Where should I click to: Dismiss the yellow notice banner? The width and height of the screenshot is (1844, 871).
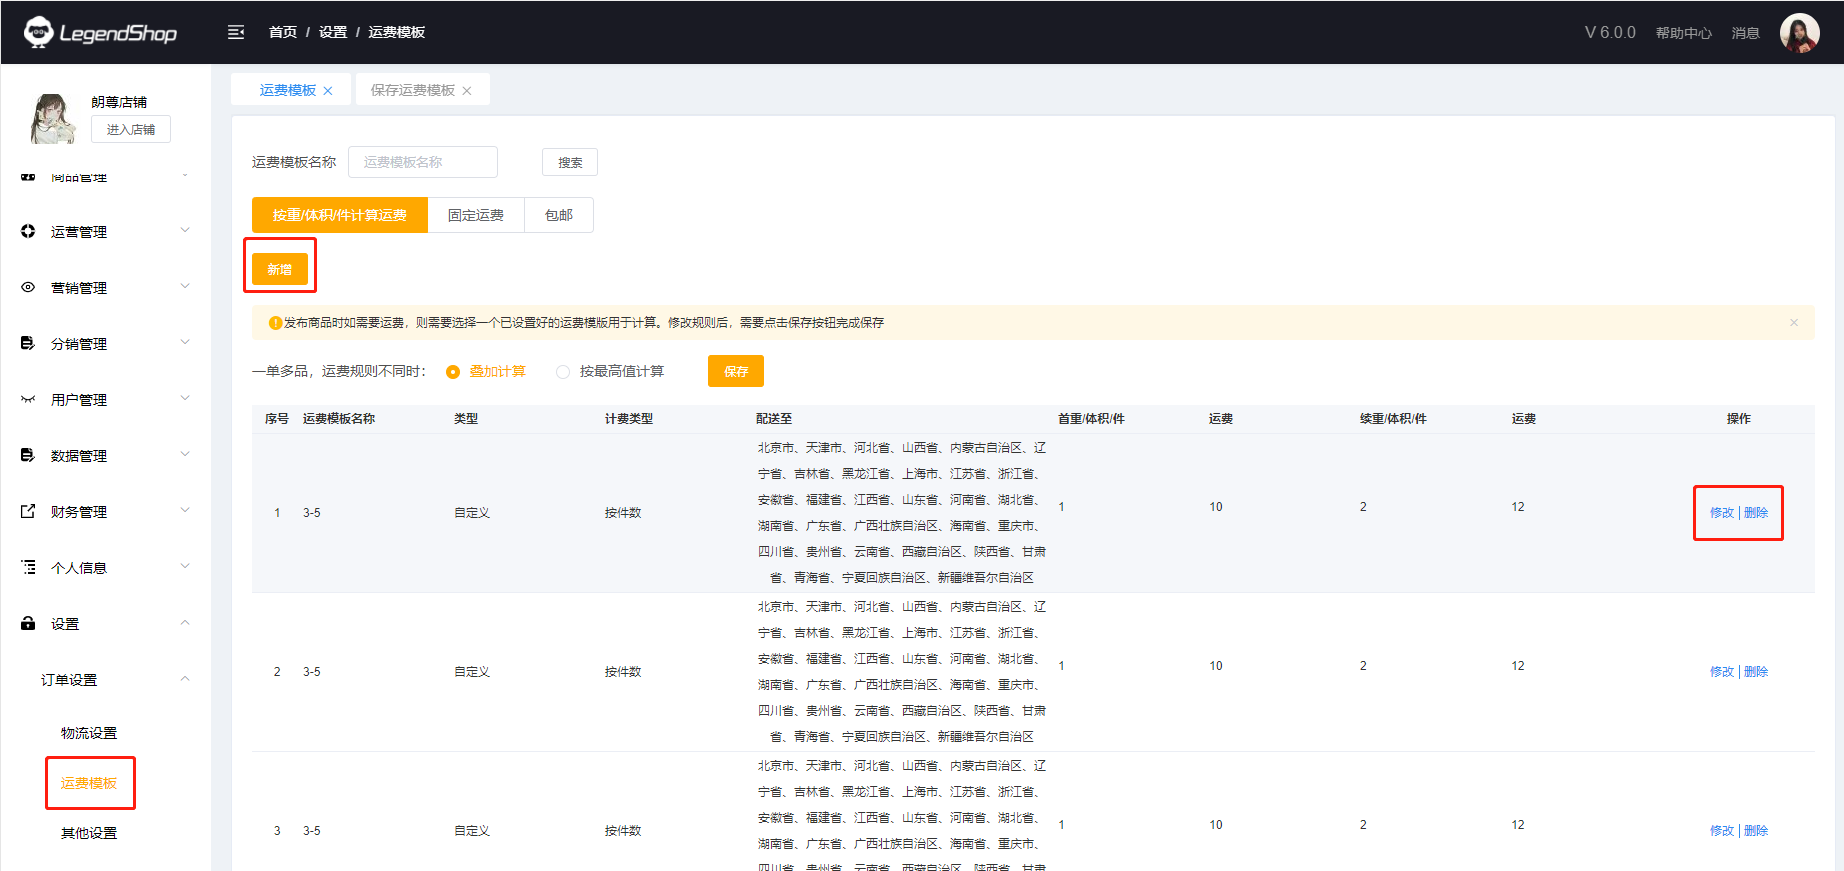[1794, 322]
